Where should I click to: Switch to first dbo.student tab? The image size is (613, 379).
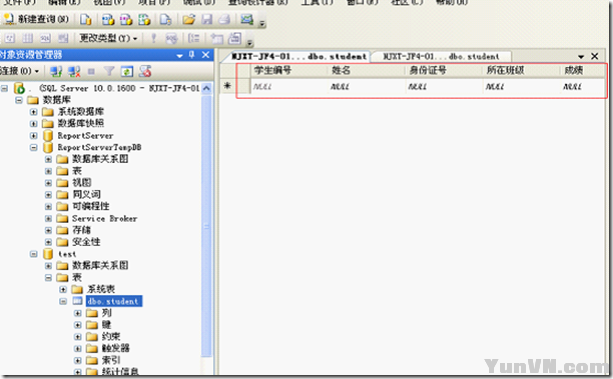click(x=299, y=57)
